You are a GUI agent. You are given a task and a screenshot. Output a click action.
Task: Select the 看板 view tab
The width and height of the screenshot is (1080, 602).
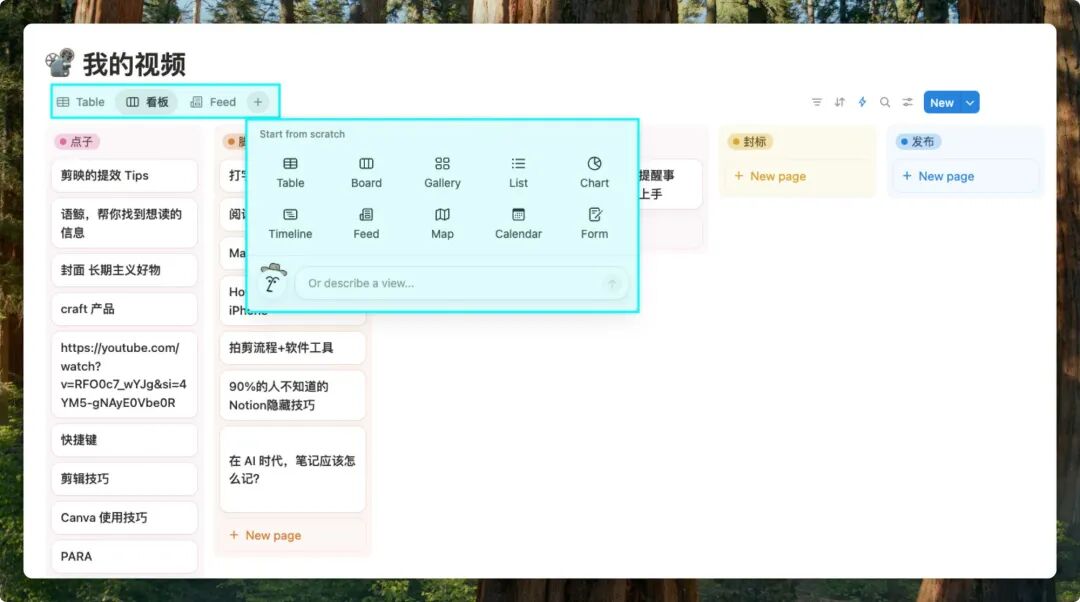[x=147, y=102]
